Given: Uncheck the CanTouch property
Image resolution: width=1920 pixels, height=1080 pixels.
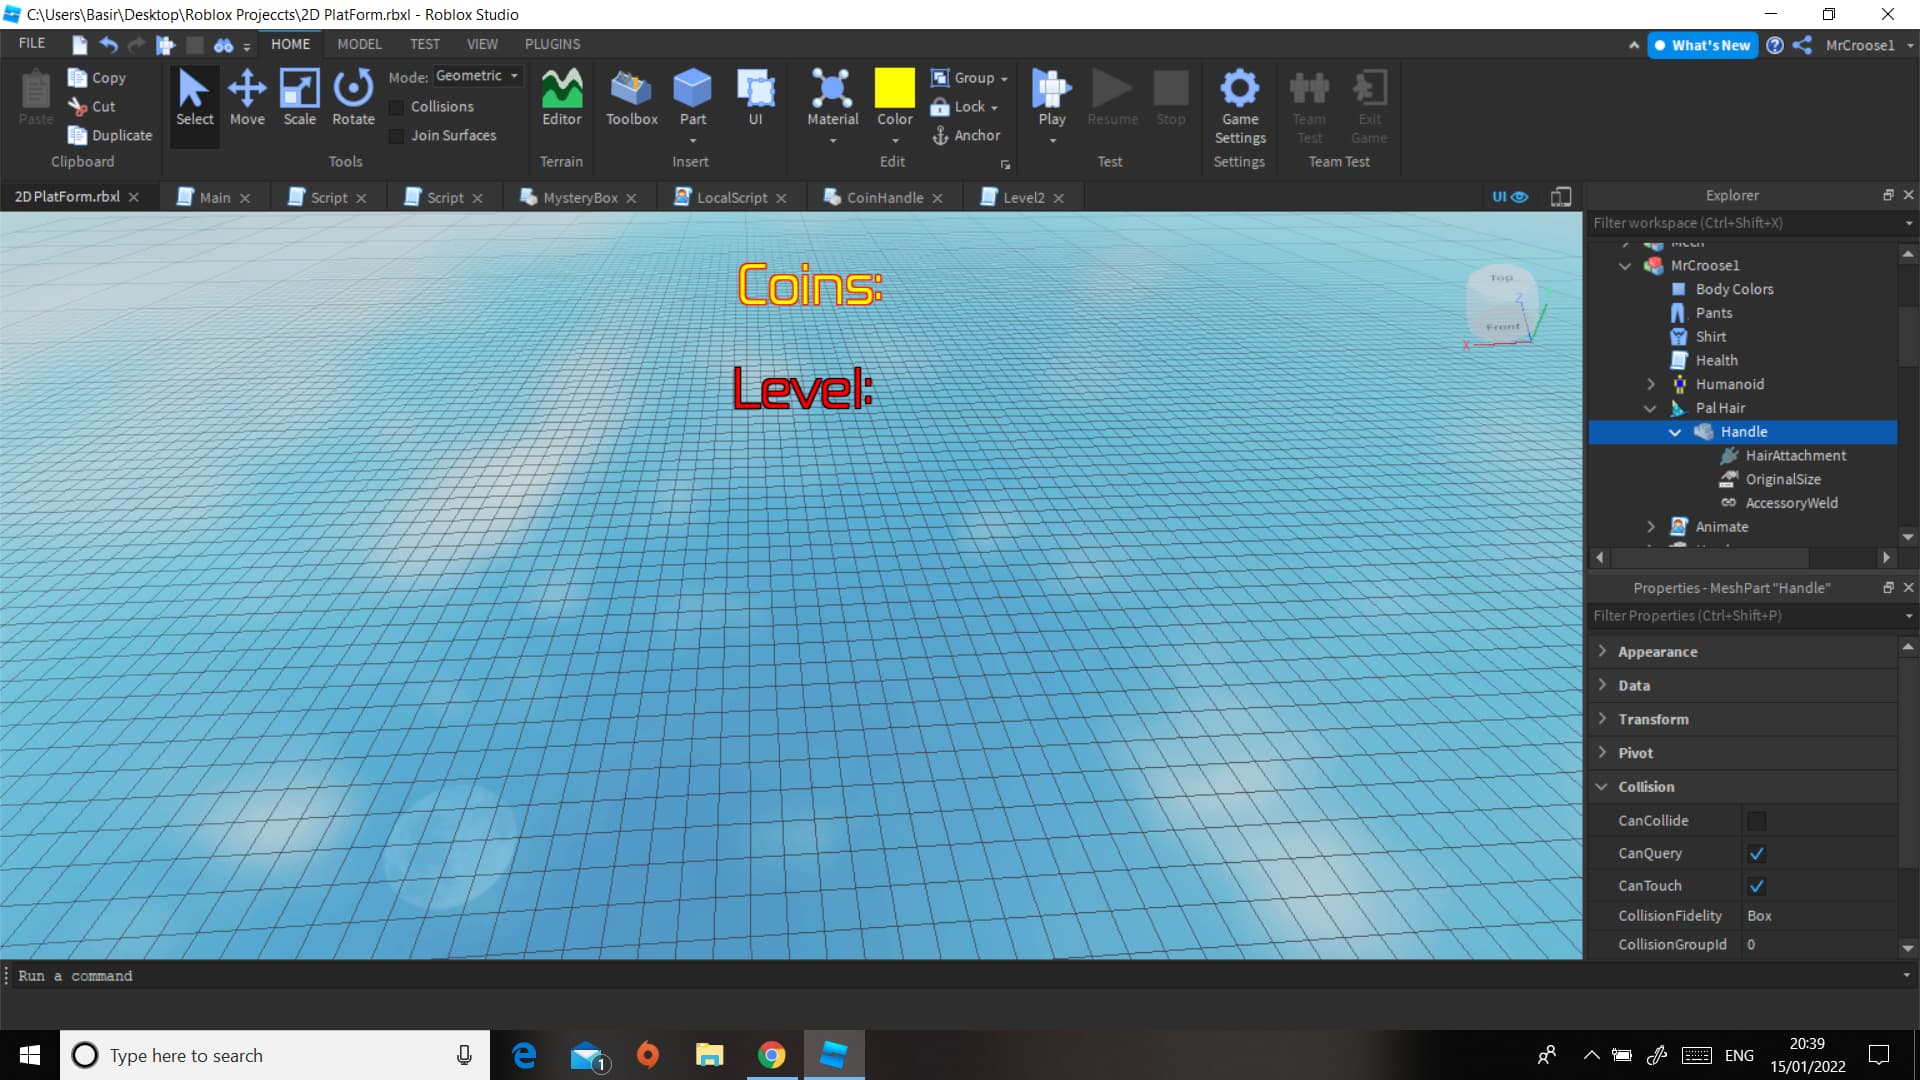Looking at the screenshot, I should tap(1757, 886).
